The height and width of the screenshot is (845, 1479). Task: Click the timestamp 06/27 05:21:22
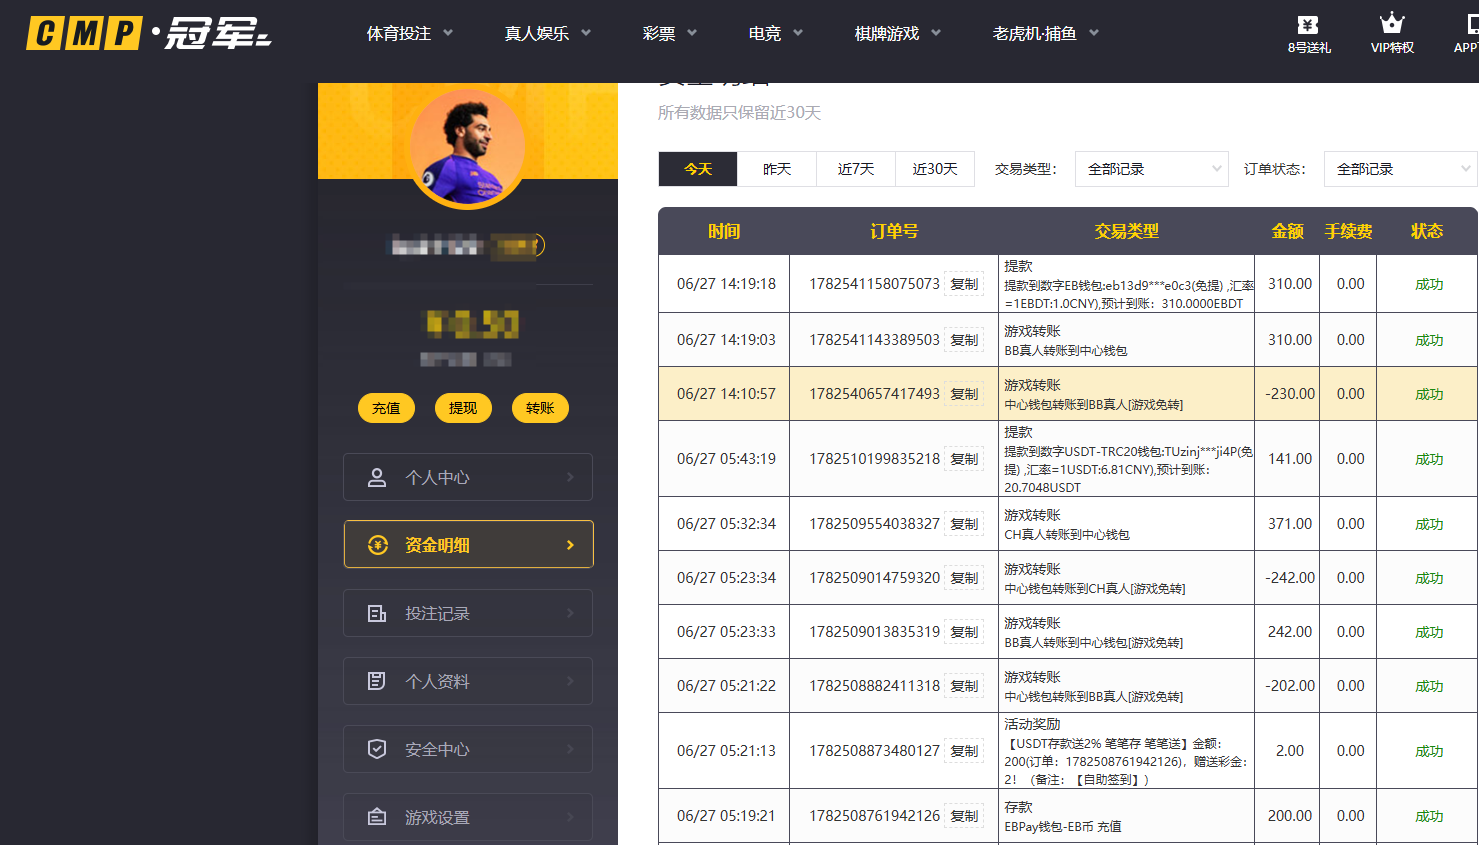point(726,686)
